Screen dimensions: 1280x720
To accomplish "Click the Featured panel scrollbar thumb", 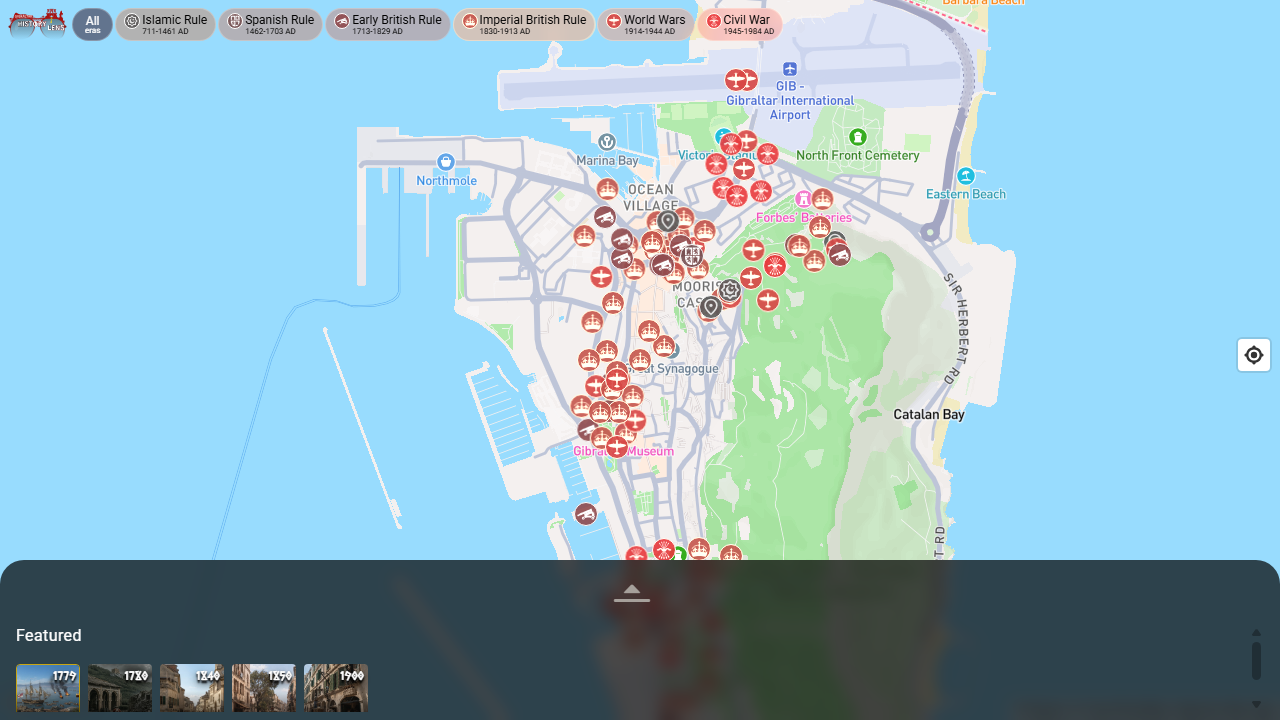I will (1256, 661).
